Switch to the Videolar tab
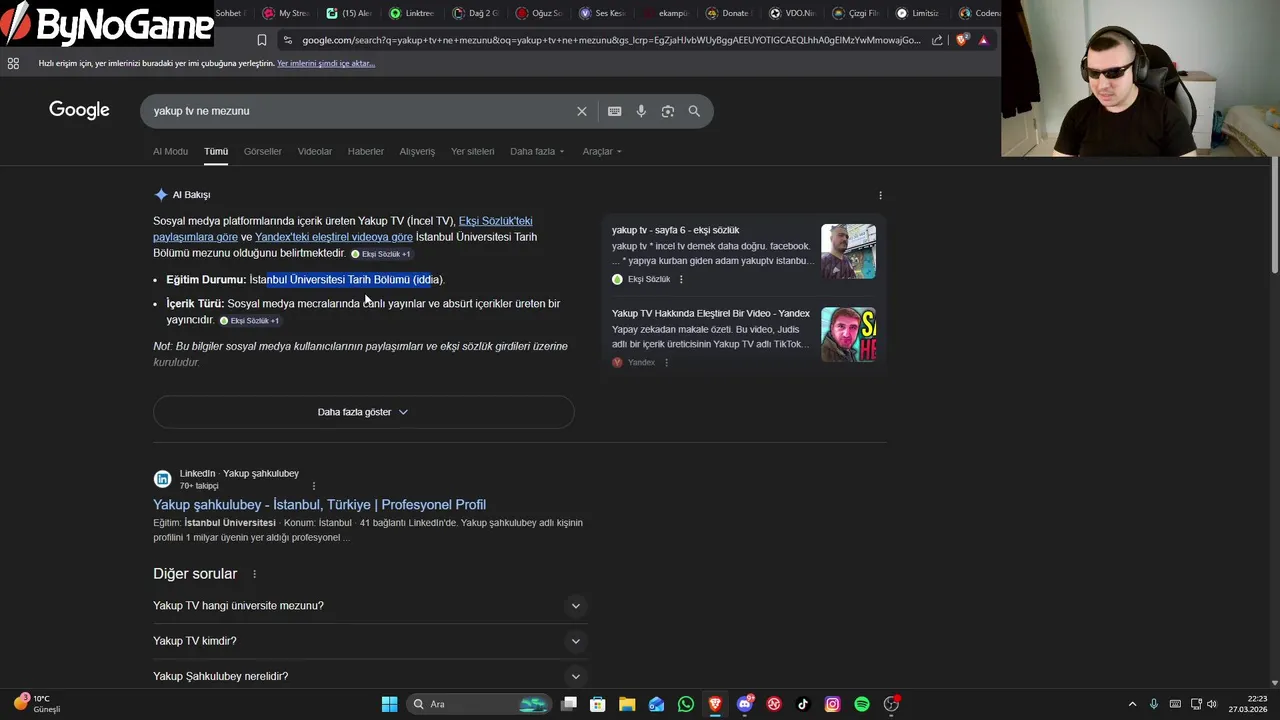Screen dimensions: 1280x720 pos(314,152)
